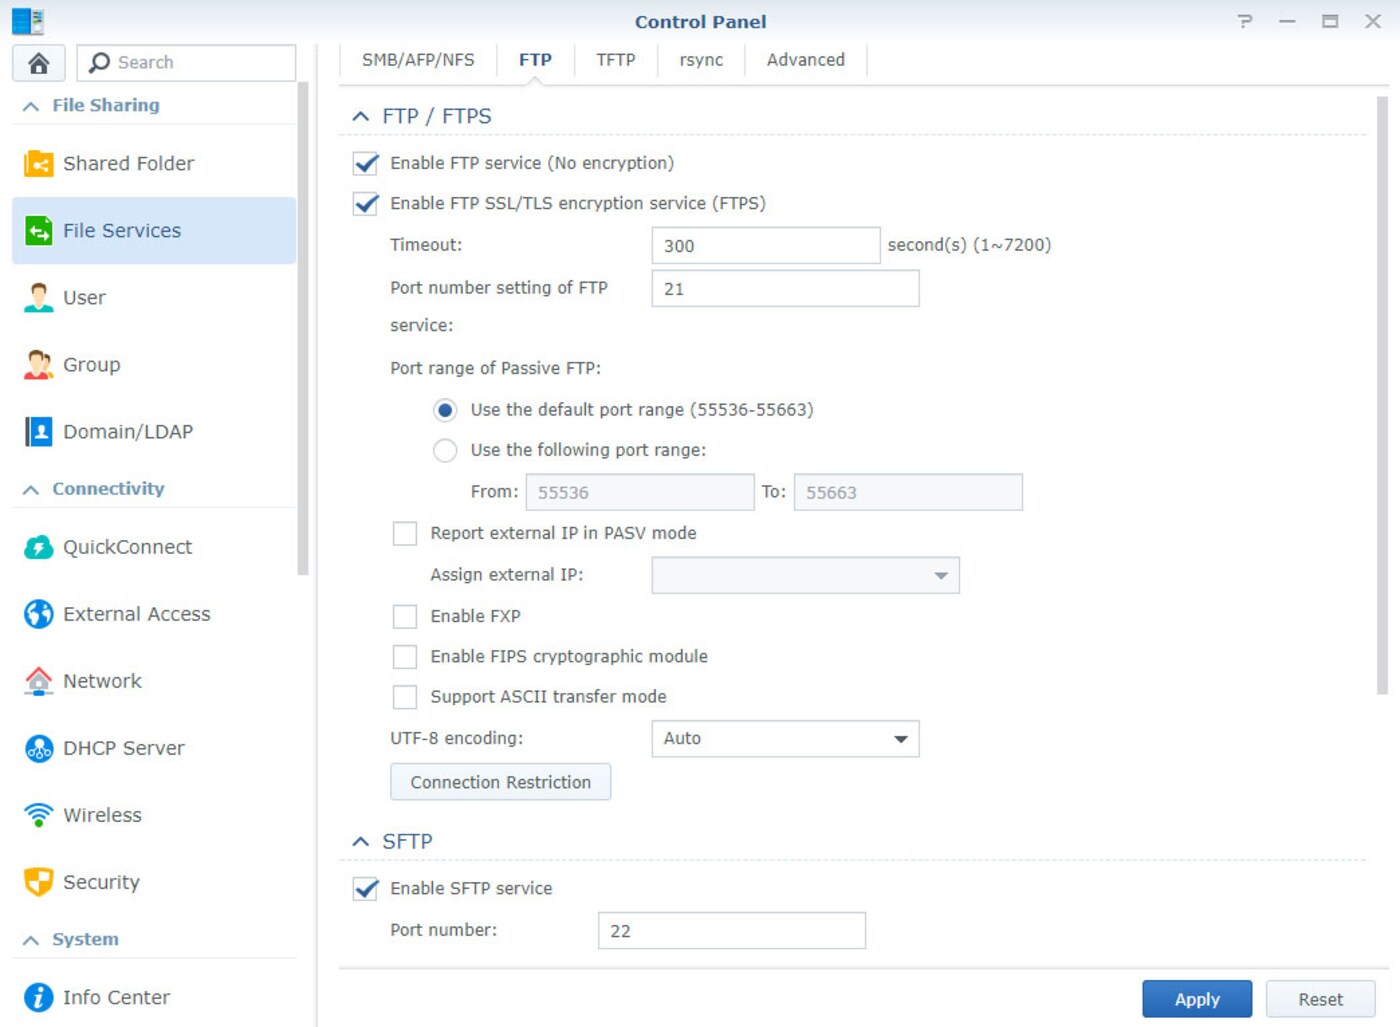Collapse the FTP / FTPS section
The height and width of the screenshot is (1027, 1400).
(360, 115)
